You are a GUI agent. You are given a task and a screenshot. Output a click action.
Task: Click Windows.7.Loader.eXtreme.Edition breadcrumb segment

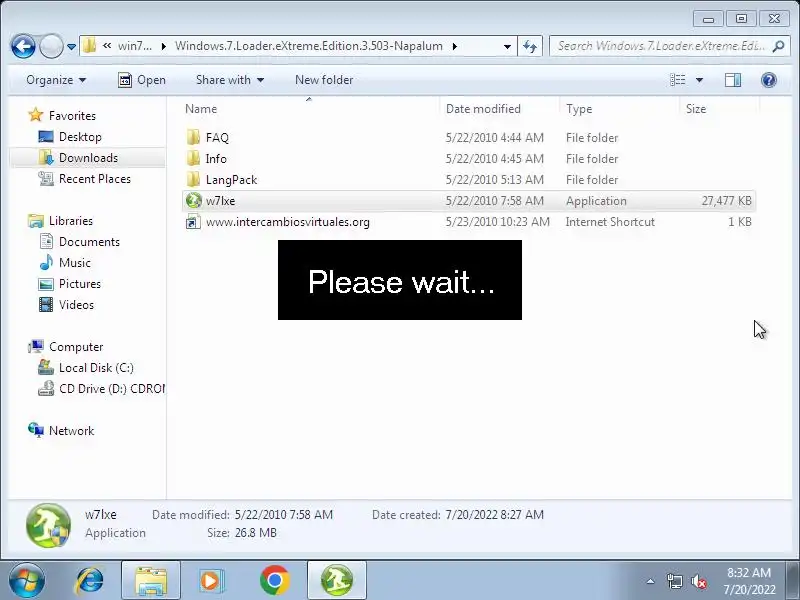point(309,46)
